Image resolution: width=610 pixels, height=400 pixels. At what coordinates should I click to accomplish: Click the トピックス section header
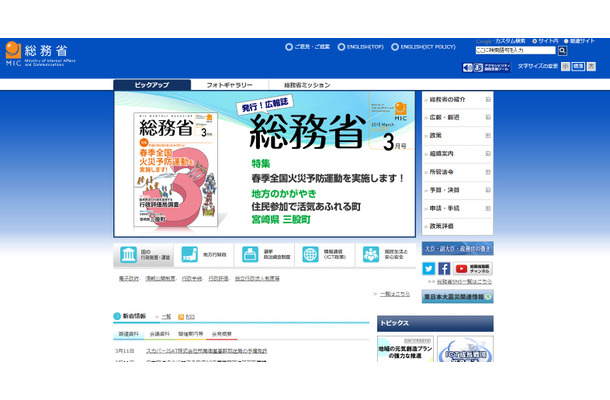tap(435, 323)
